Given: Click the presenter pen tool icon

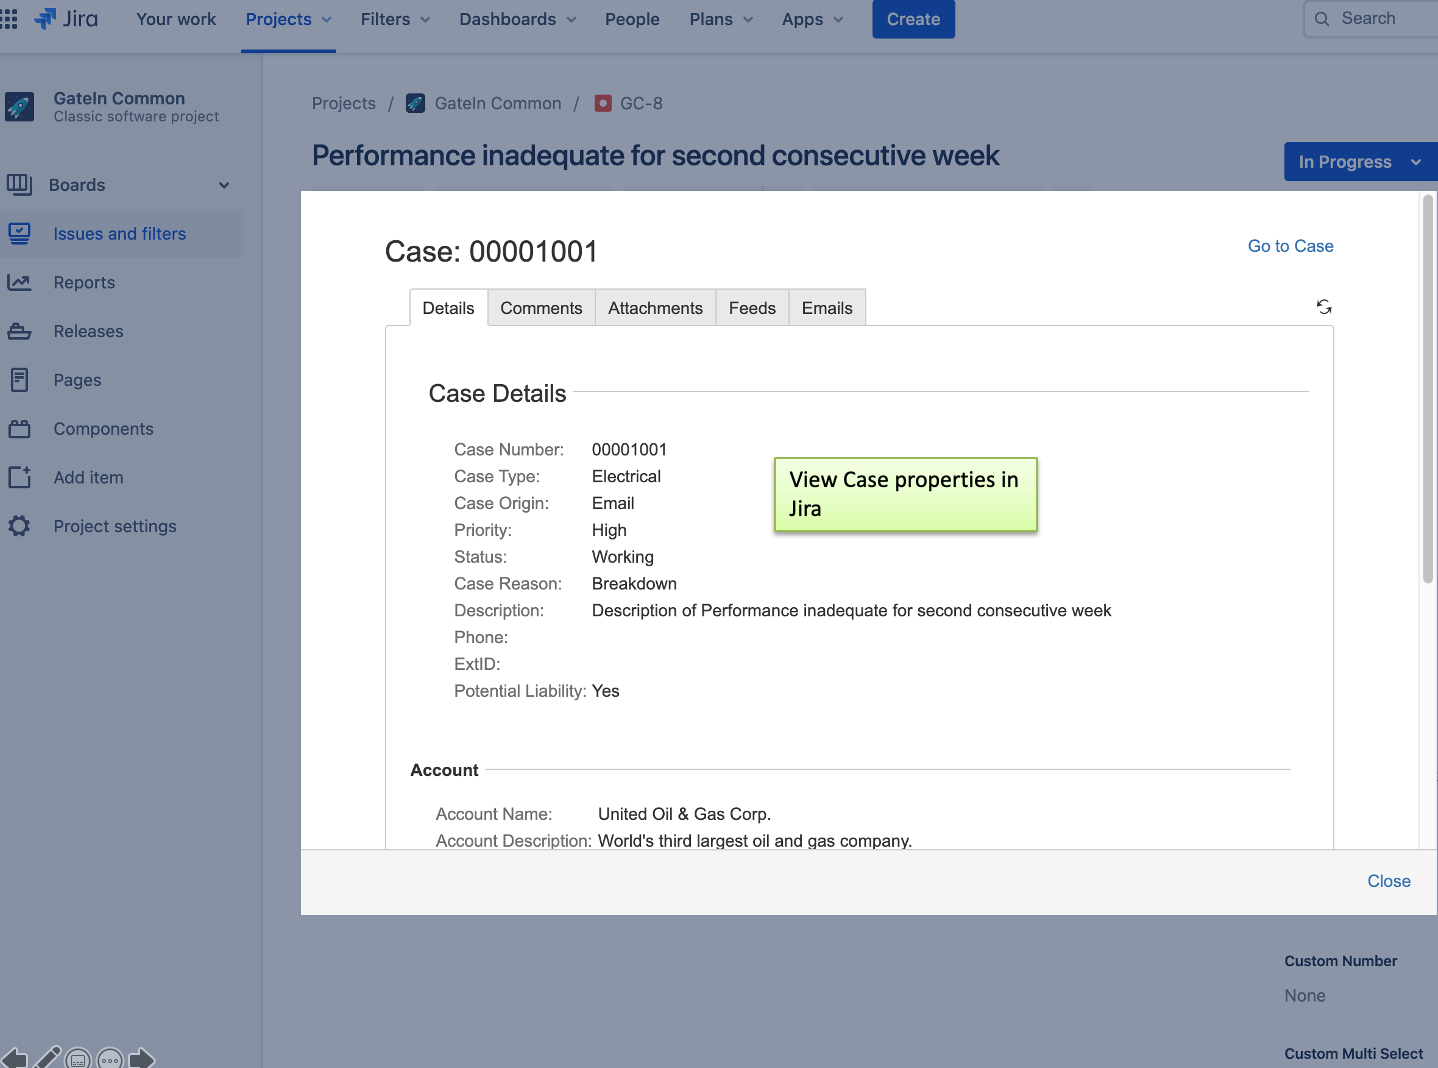Looking at the screenshot, I should click(x=47, y=1057).
